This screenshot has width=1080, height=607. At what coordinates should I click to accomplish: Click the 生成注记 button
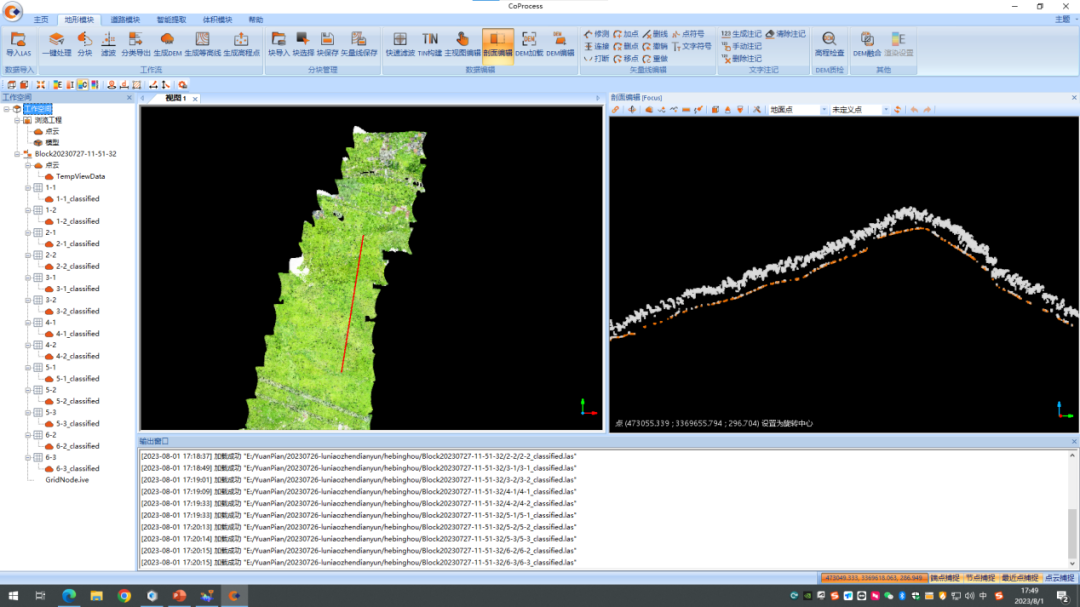[742, 34]
